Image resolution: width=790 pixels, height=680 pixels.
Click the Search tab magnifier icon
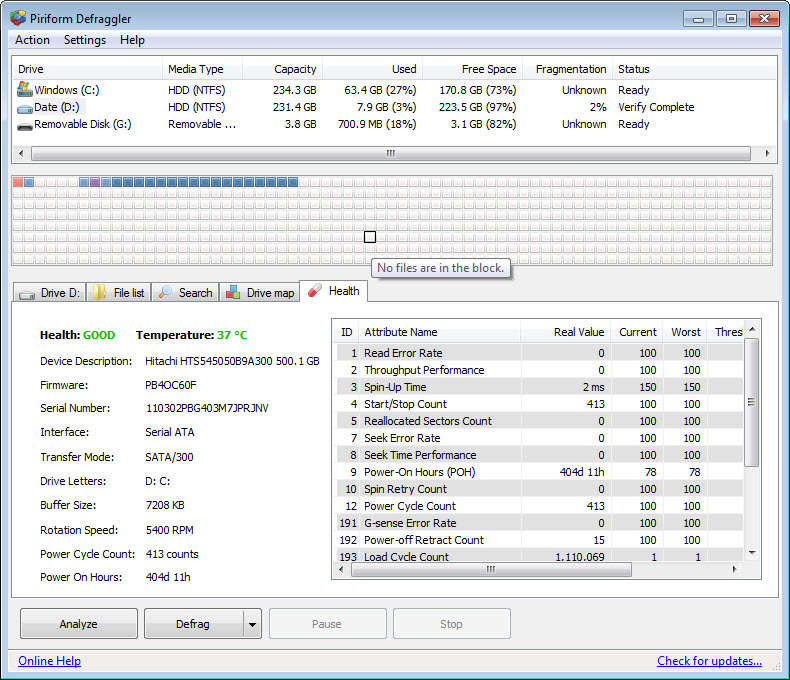(165, 292)
